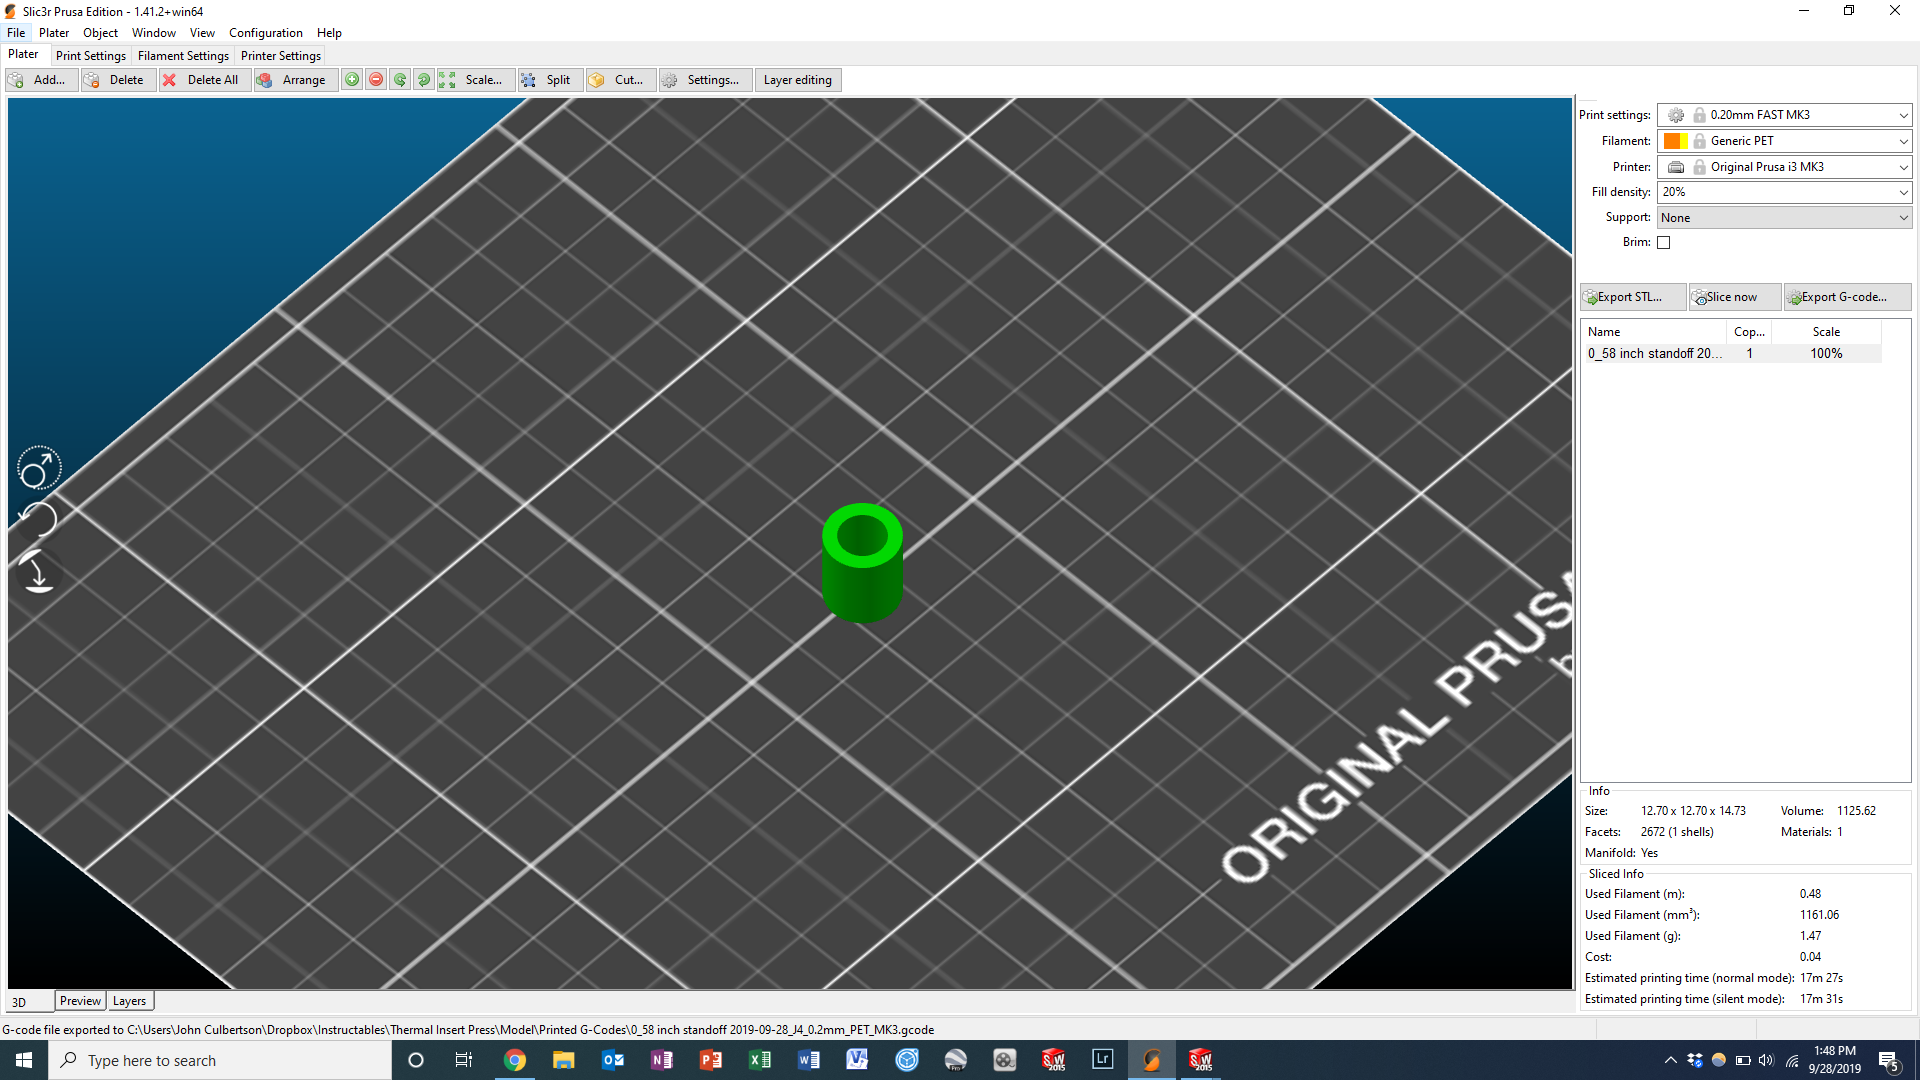Open Outlook from taskbar
Screen dimensions: 1920x1080
(x=612, y=1060)
